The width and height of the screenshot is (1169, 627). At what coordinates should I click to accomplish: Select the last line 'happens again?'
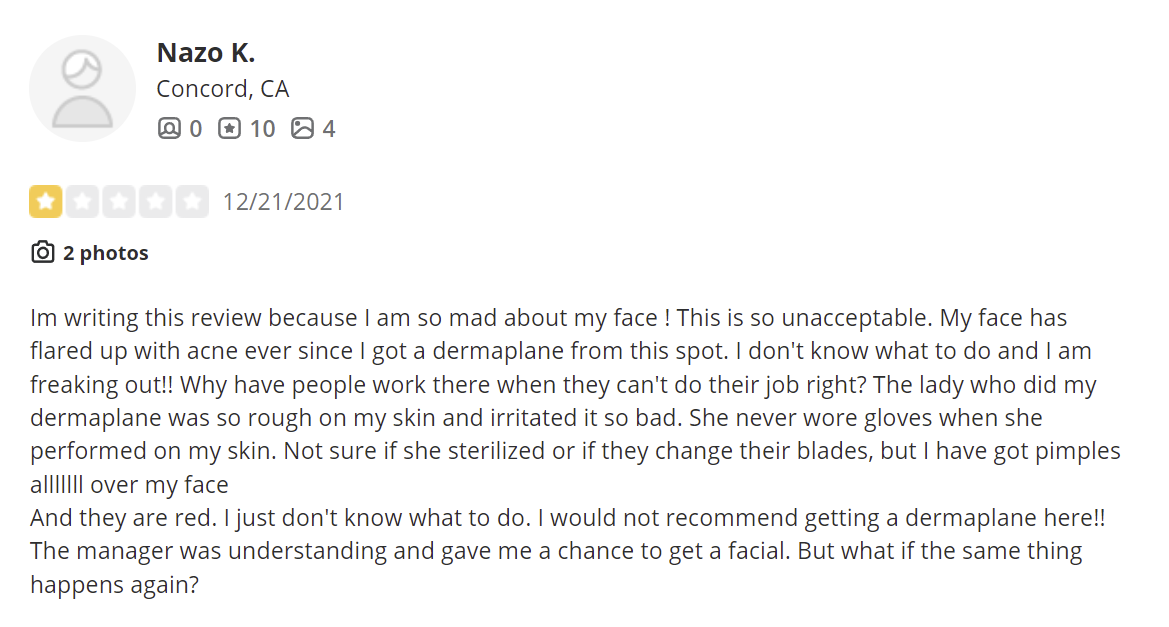115,585
